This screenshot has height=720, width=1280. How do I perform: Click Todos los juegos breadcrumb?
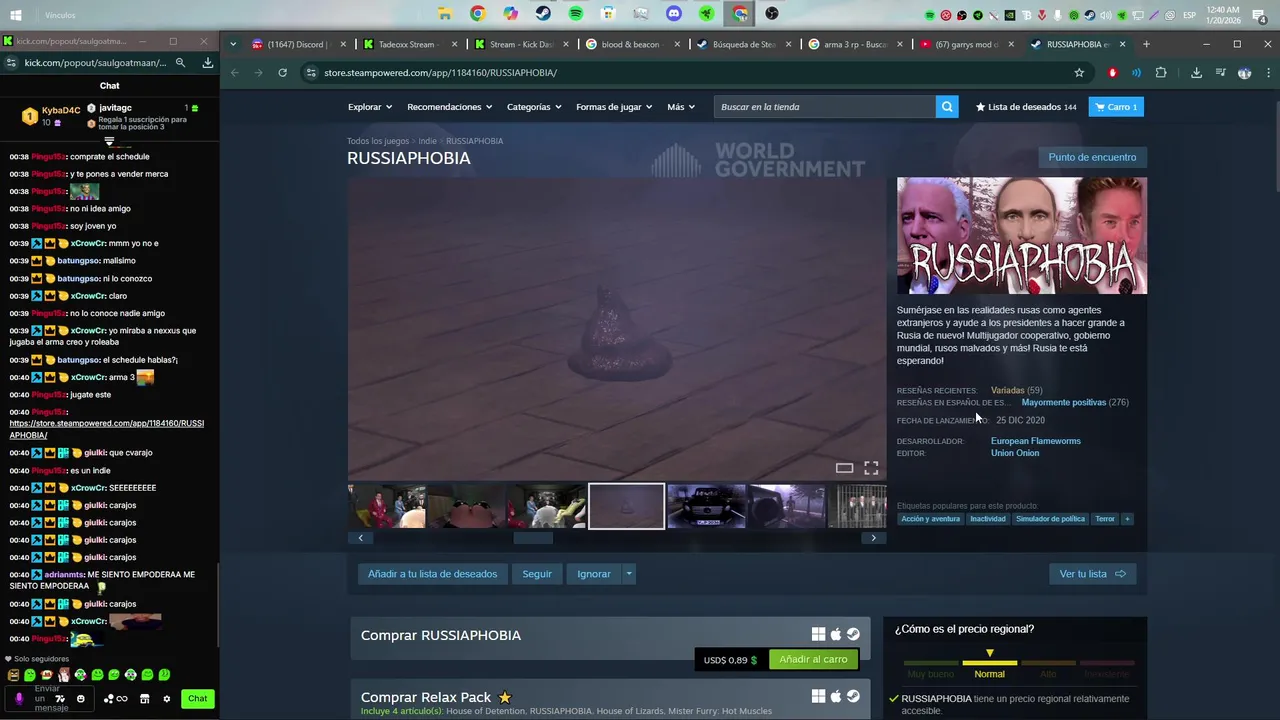[x=378, y=141]
